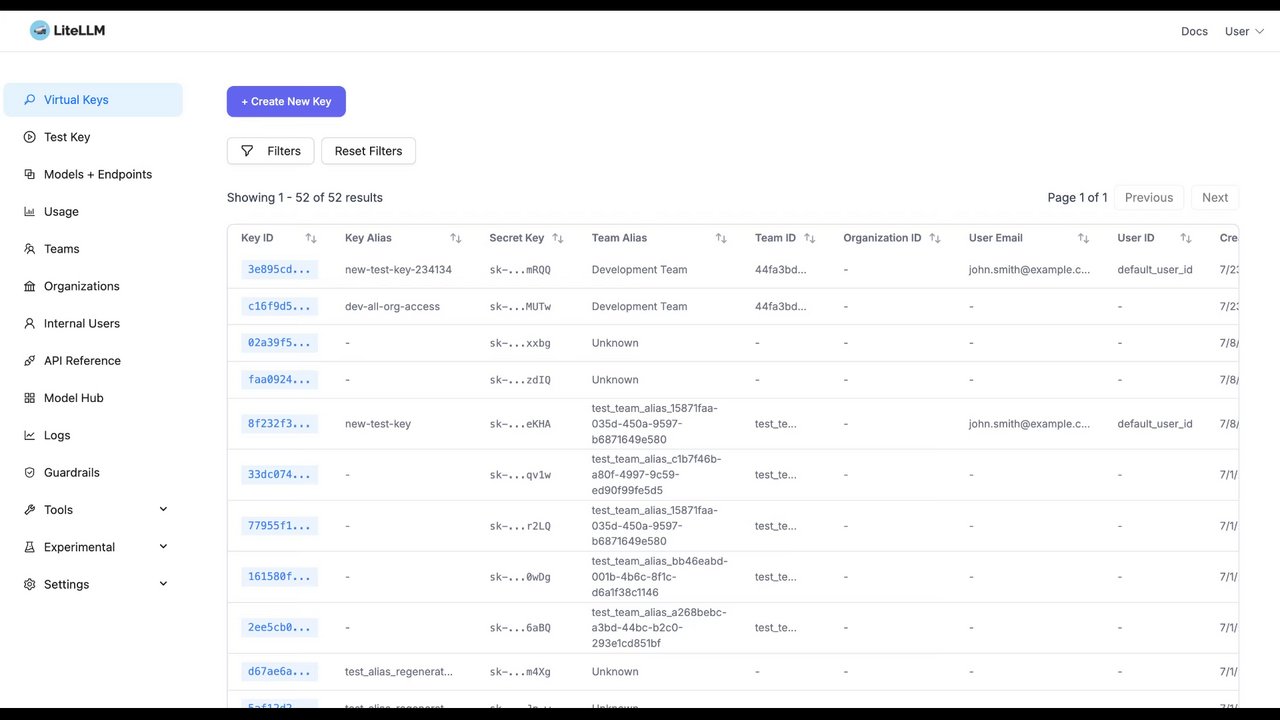Click the Usage bar chart icon
The width and height of the screenshot is (1280, 720).
click(30, 212)
